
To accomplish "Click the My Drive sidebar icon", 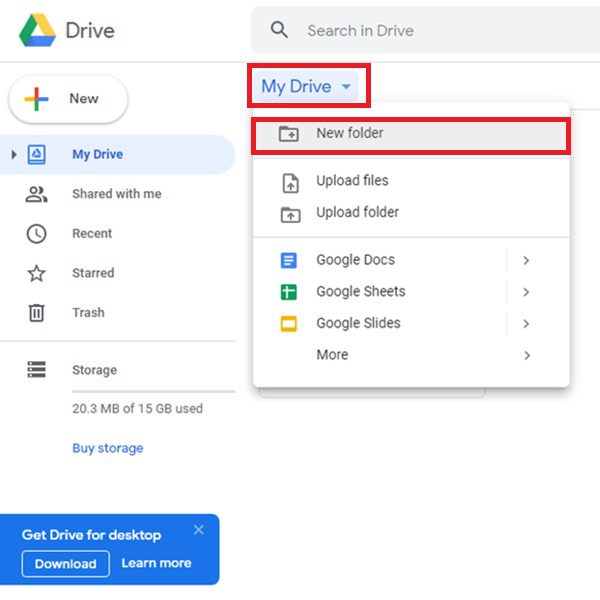I will [36, 155].
